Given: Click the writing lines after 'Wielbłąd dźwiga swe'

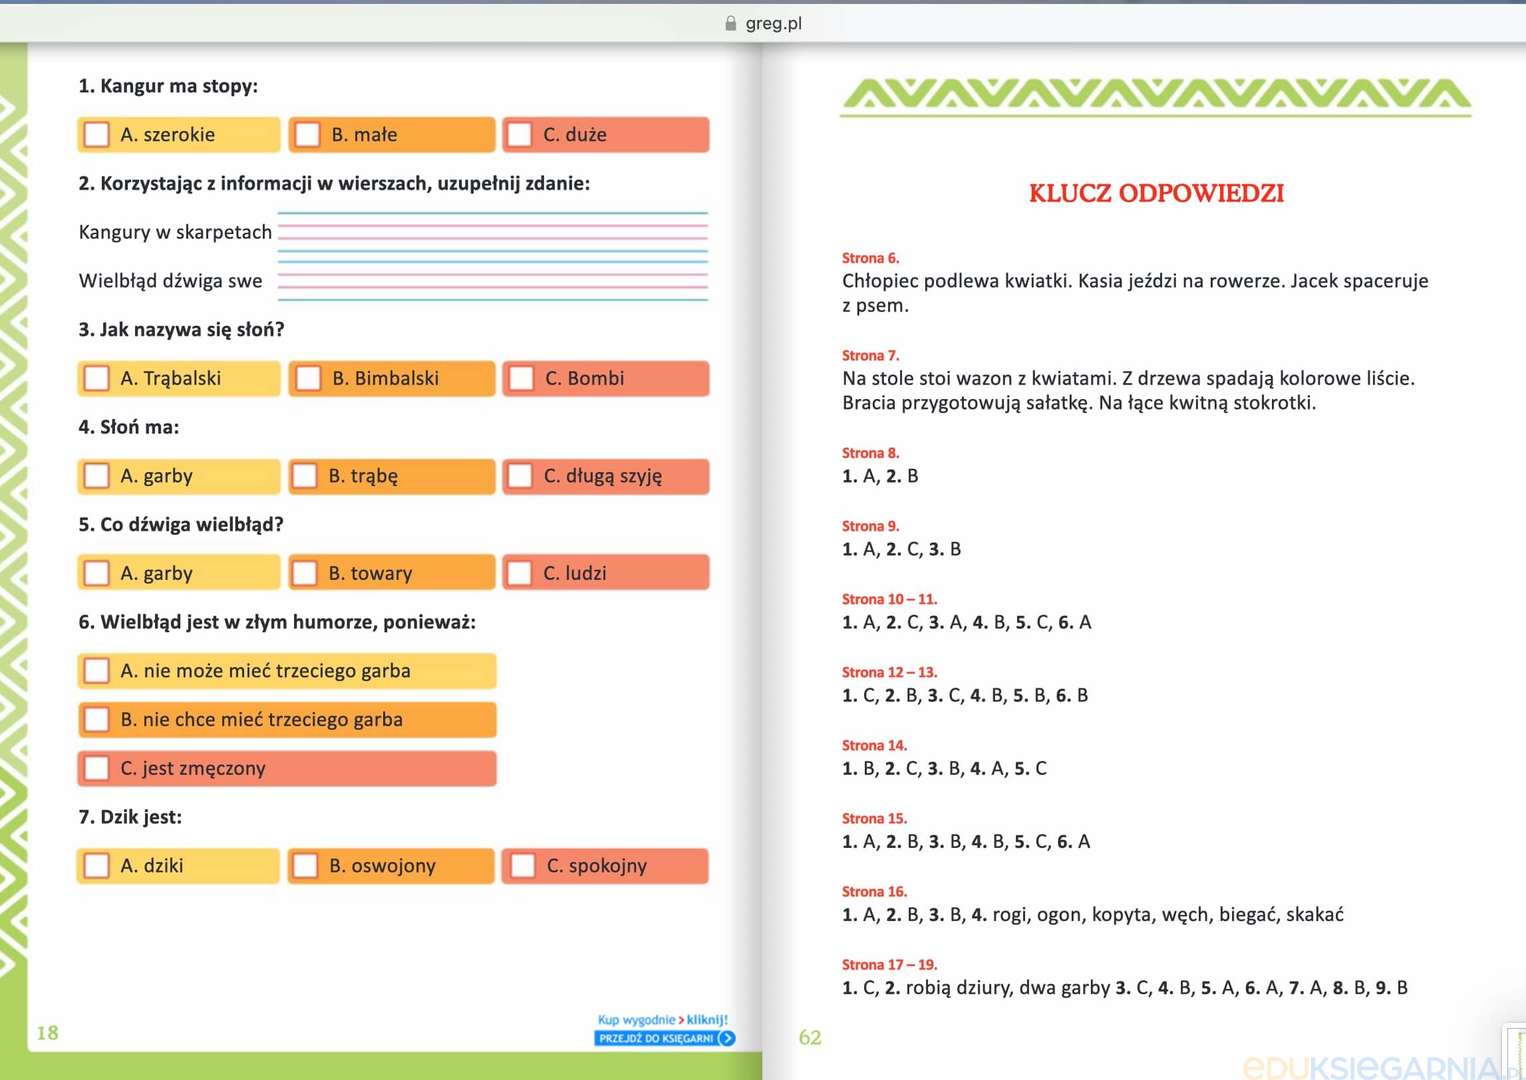Looking at the screenshot, I should point(493,281).
